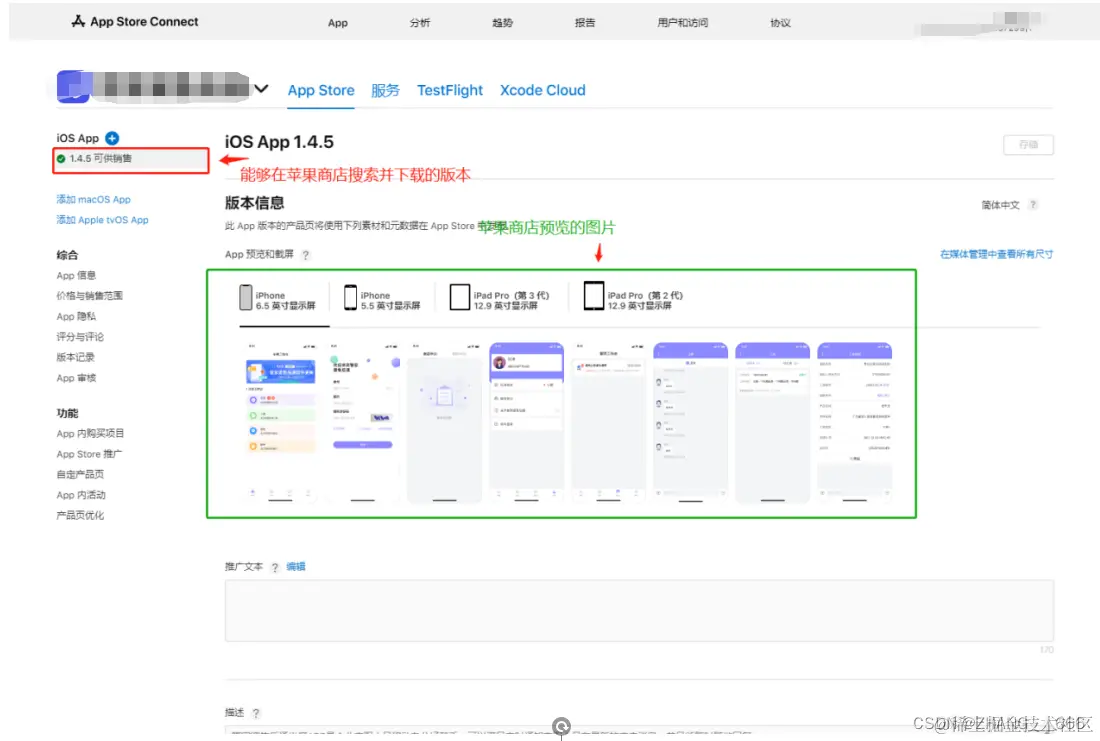1100x741 pixels.
Task: Open help icon next to 描述
Action: click(256, 713)
